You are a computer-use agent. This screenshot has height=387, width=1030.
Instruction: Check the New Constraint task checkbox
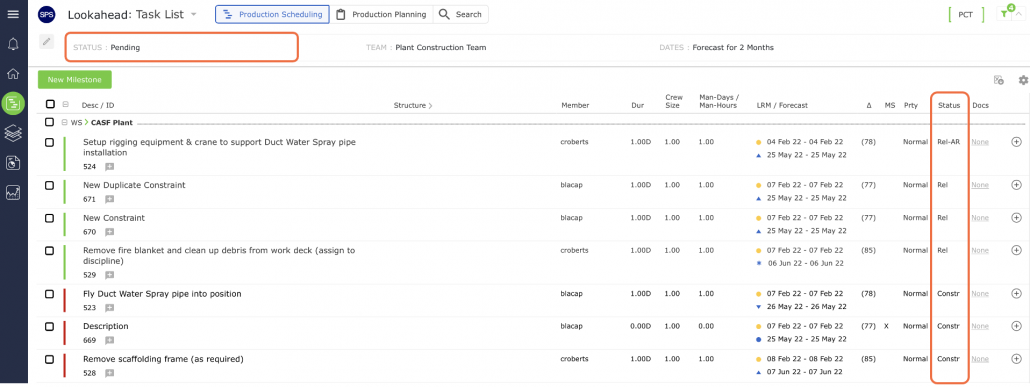coord(50,218)
